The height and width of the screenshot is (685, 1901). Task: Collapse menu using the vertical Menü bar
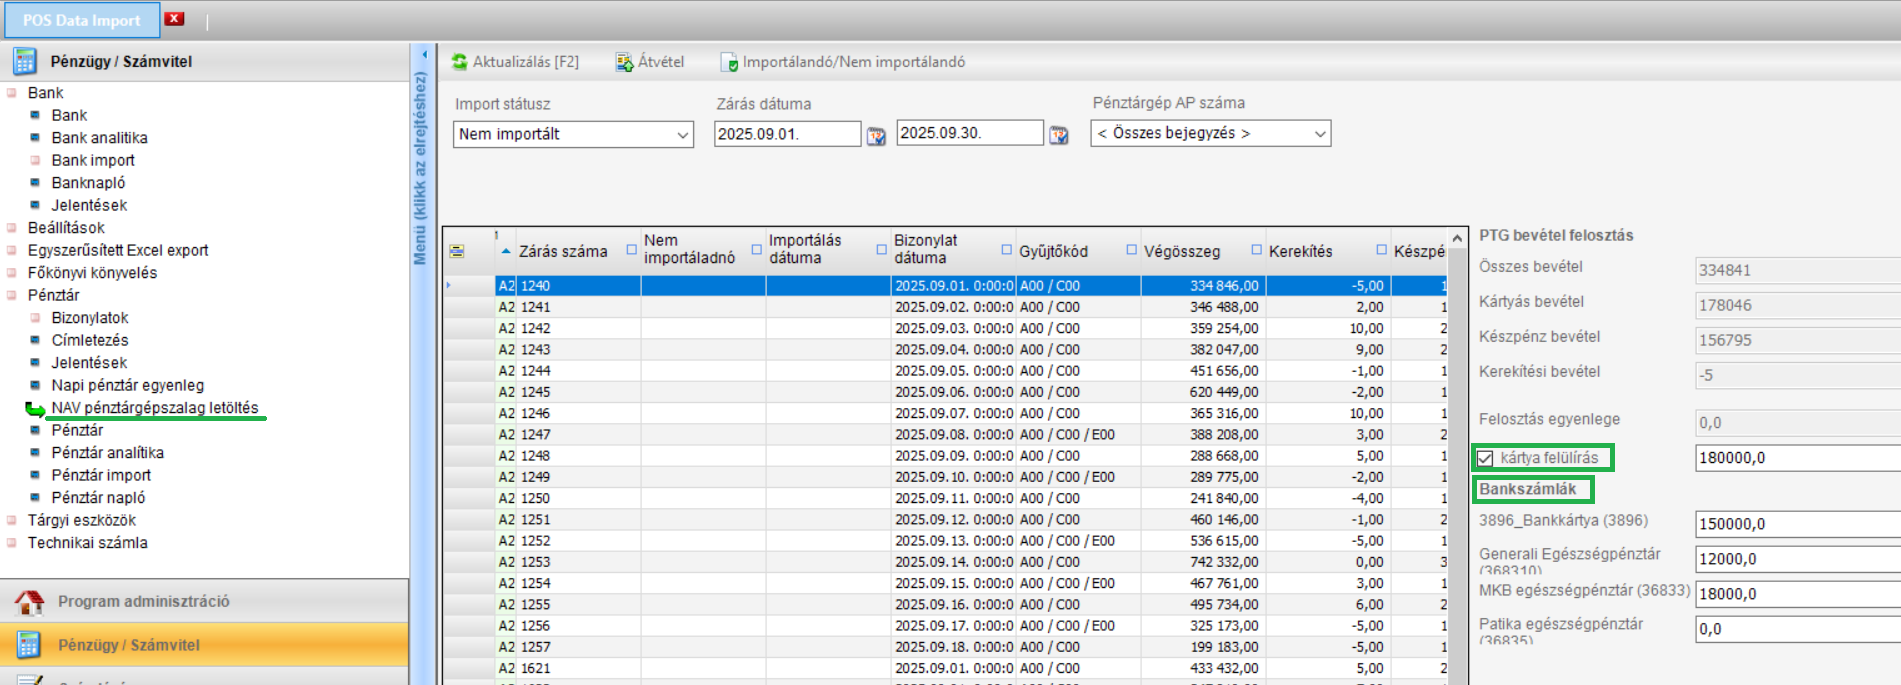point(421,170)
